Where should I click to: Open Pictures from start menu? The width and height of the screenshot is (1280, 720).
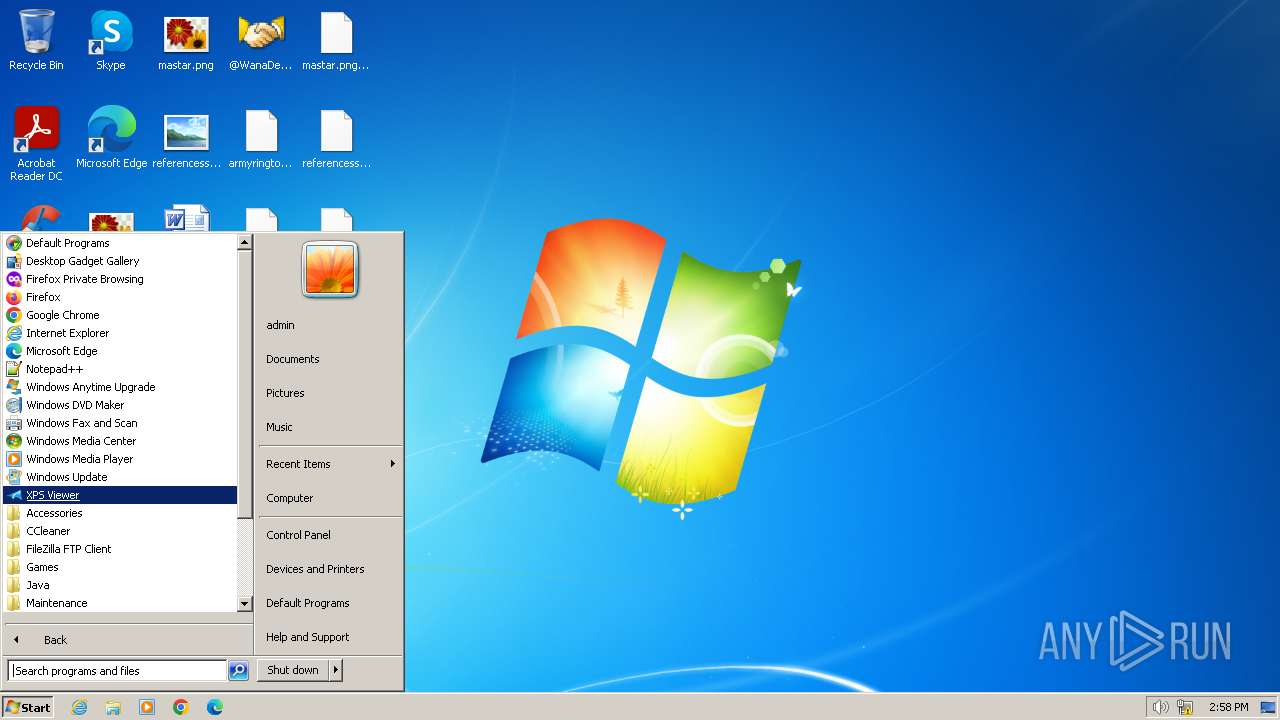point(330,393)
